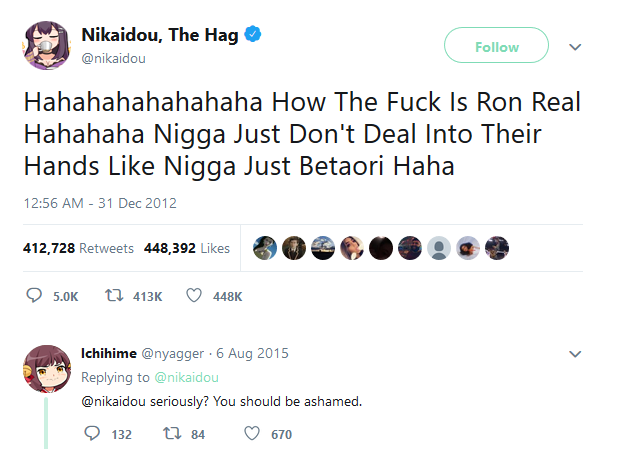Click the reply icon on Ichihime's reply
619x449 pixels.
(x=93, y=434)
